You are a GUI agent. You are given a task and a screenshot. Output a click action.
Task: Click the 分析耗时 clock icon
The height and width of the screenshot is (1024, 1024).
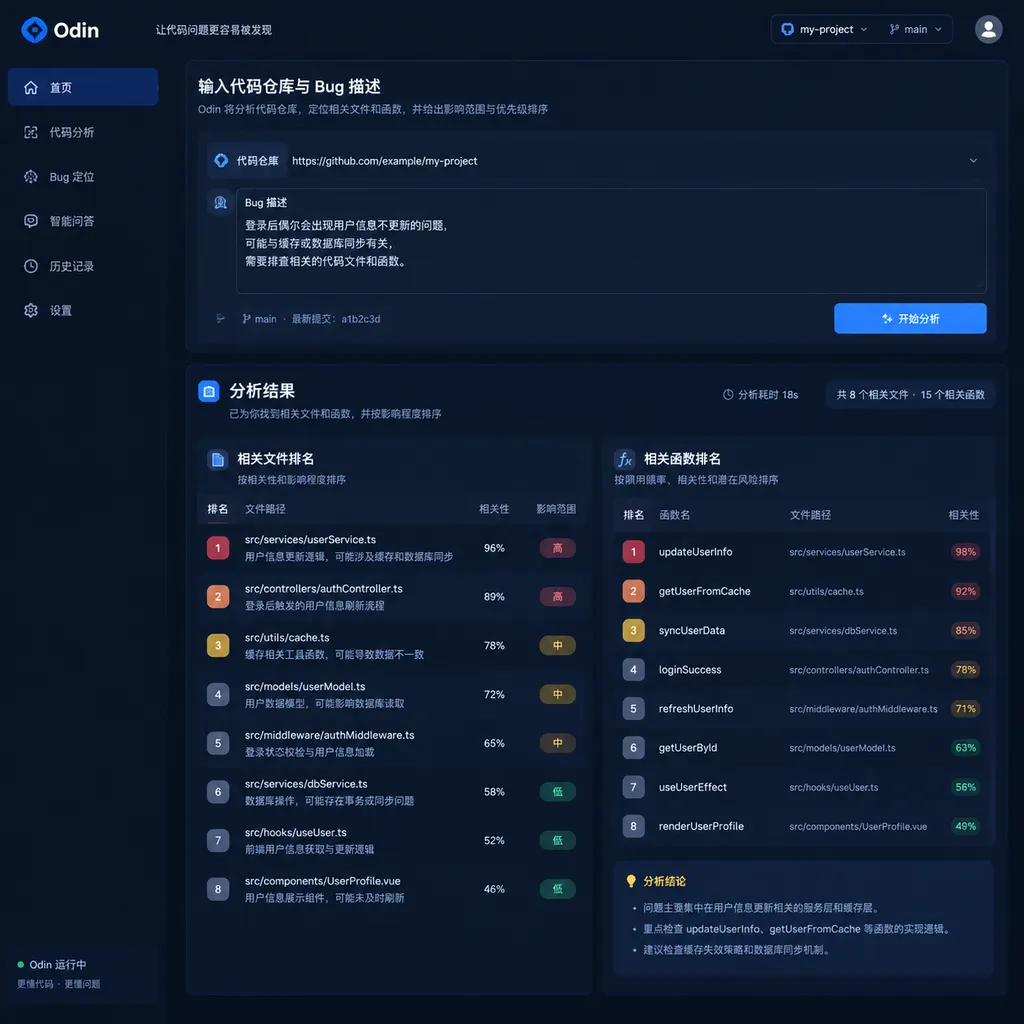coord(728,394)
